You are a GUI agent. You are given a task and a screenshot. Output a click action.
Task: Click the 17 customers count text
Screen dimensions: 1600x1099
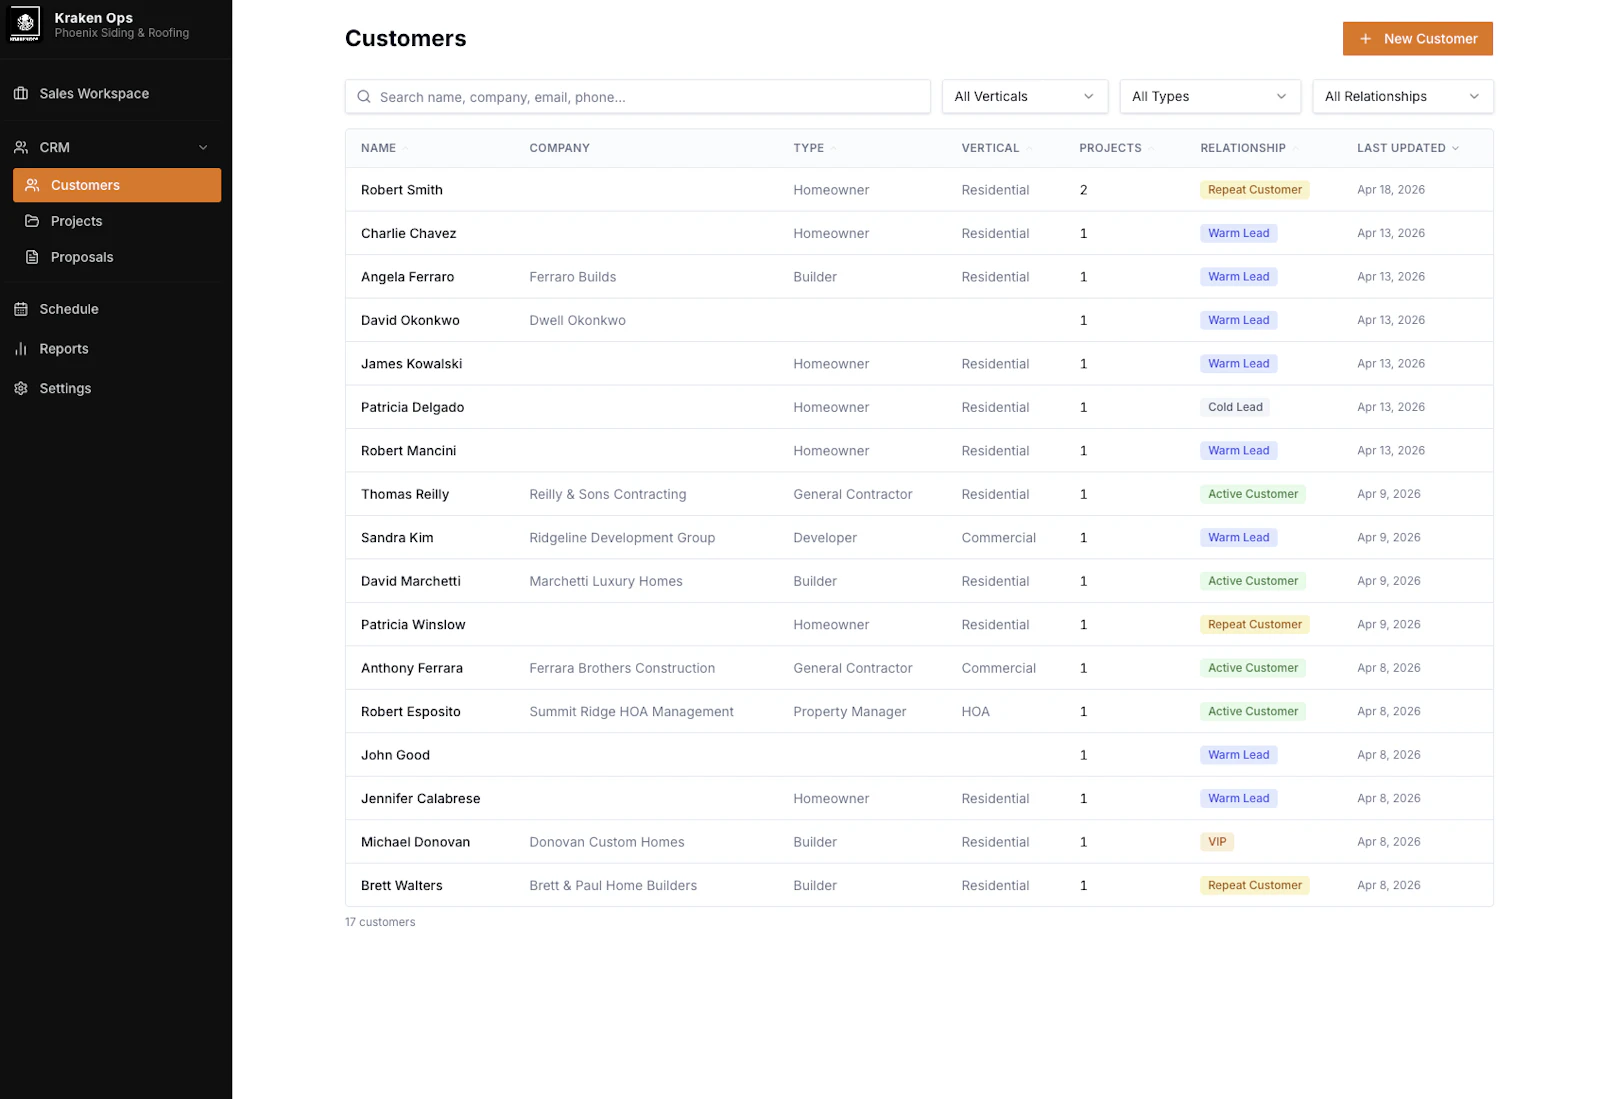380,922
